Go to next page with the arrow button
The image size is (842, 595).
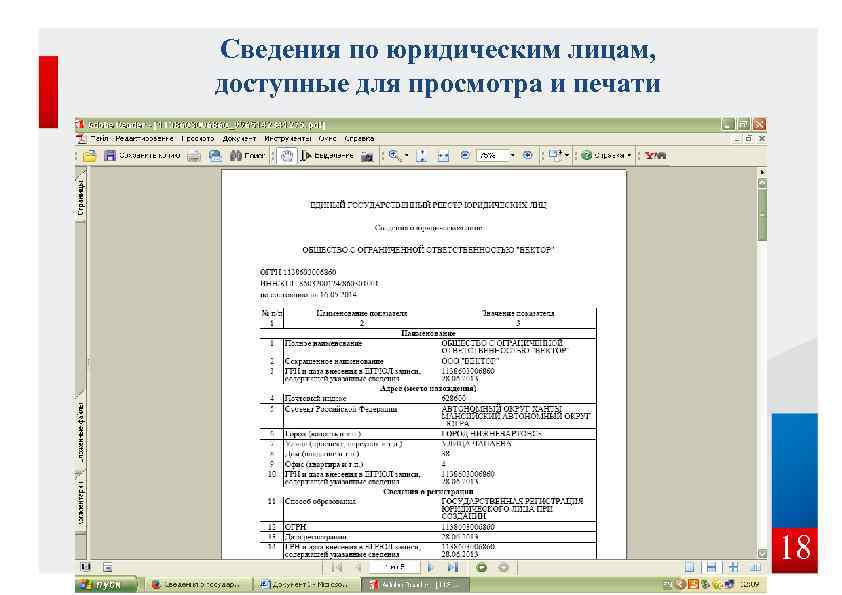pos(431,567)
